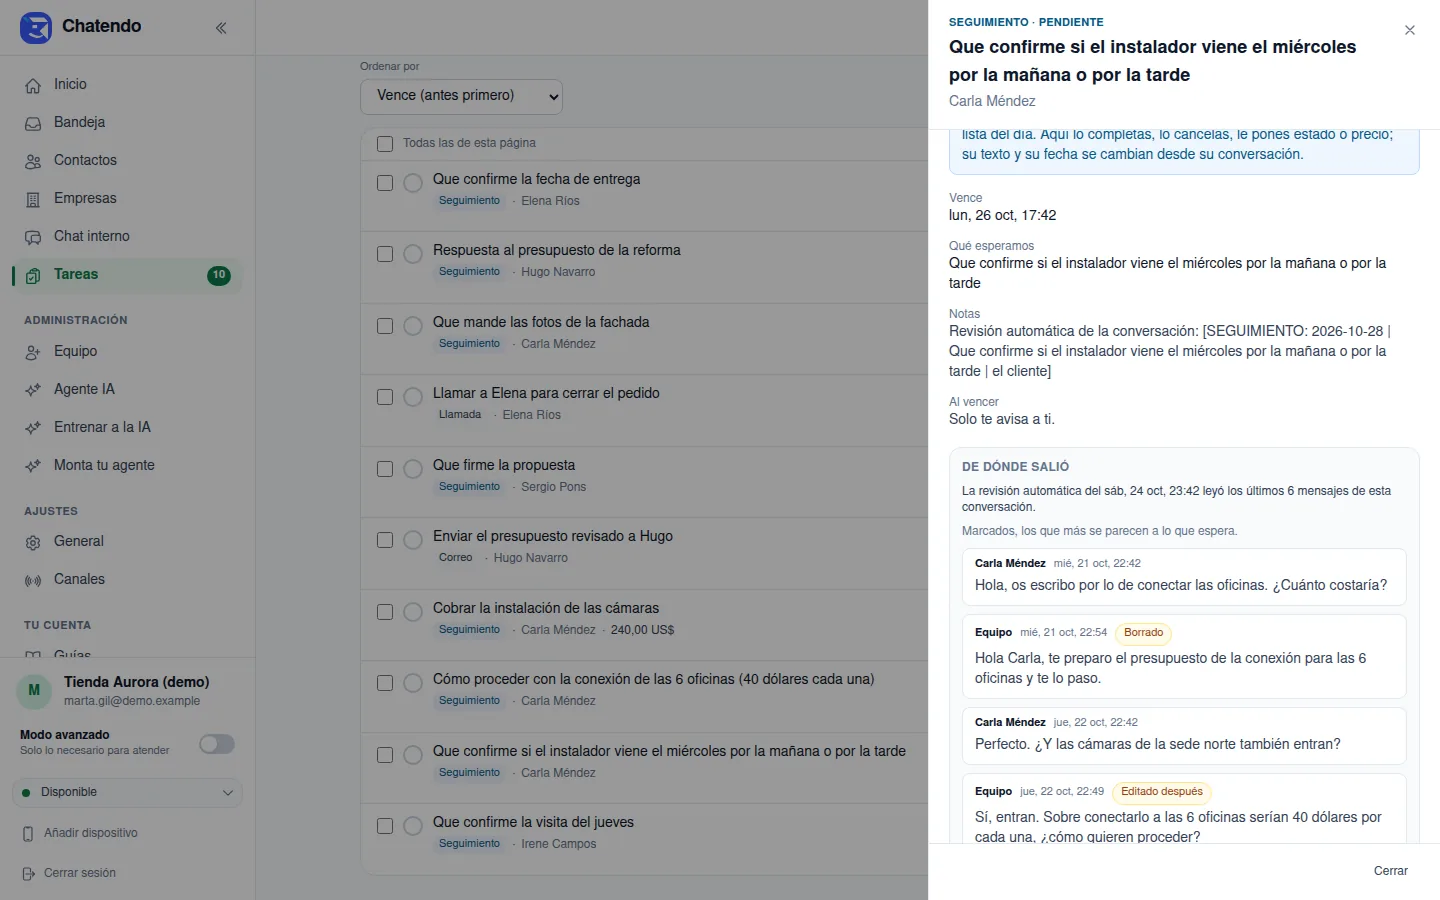Open the 'Vence (antes primero)' sort dropdown
The height and width of the screenshot is (900, 1440).
(461, 96)
